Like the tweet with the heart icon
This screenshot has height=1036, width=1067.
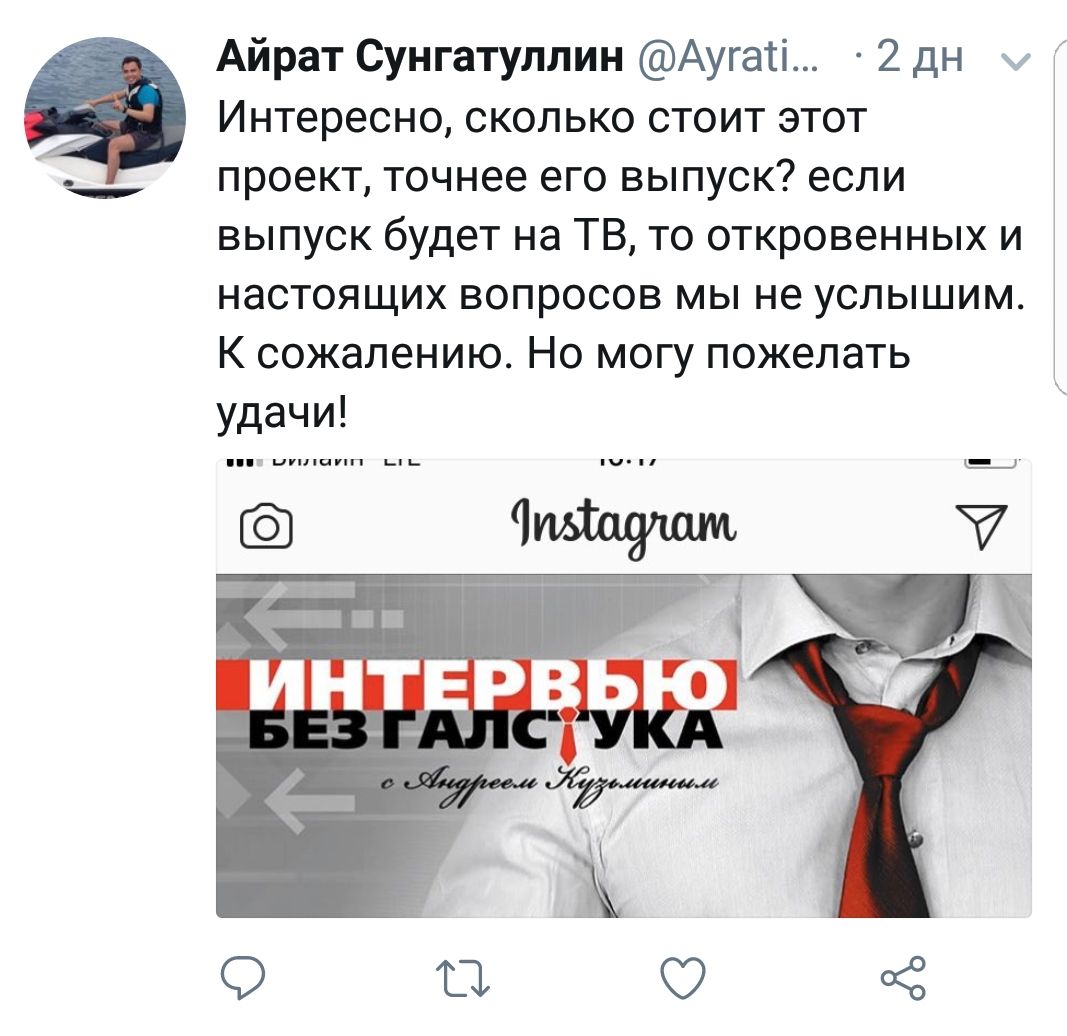pos(683,978)
